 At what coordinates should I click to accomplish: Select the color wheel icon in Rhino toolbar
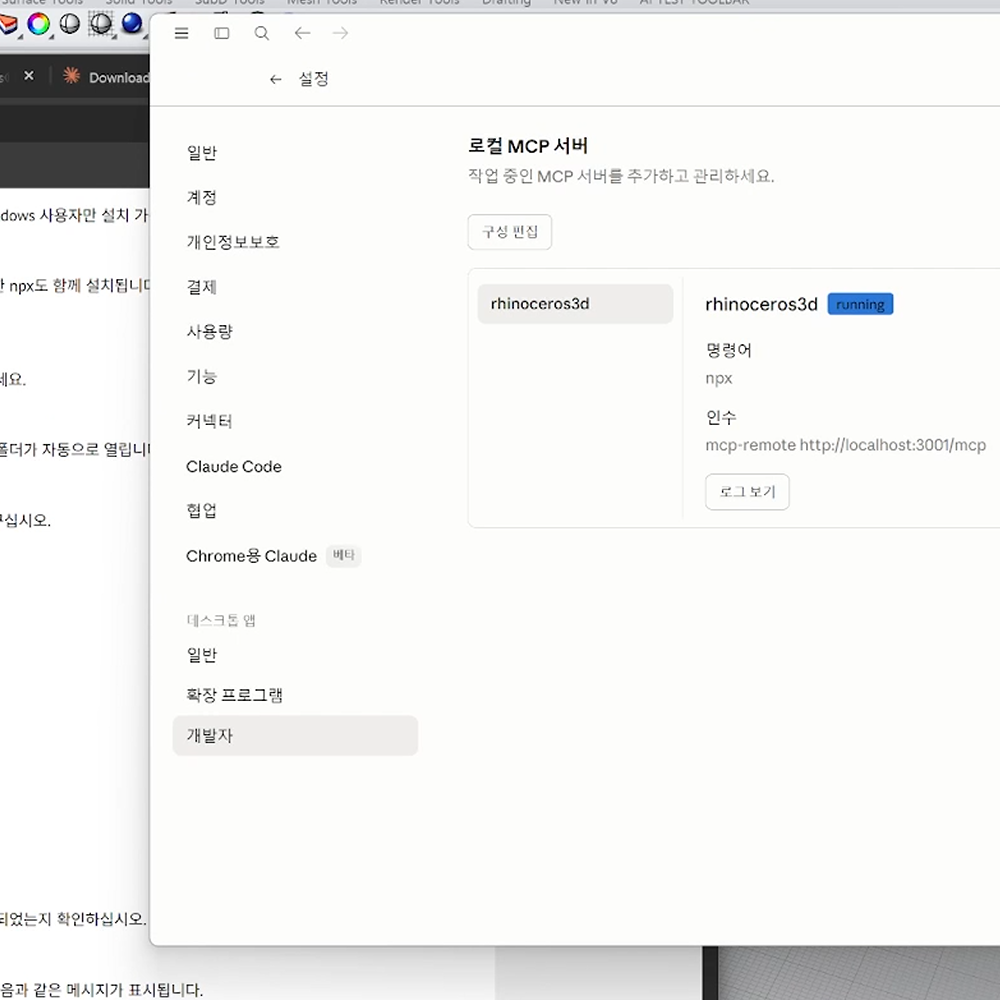(38, 24)
